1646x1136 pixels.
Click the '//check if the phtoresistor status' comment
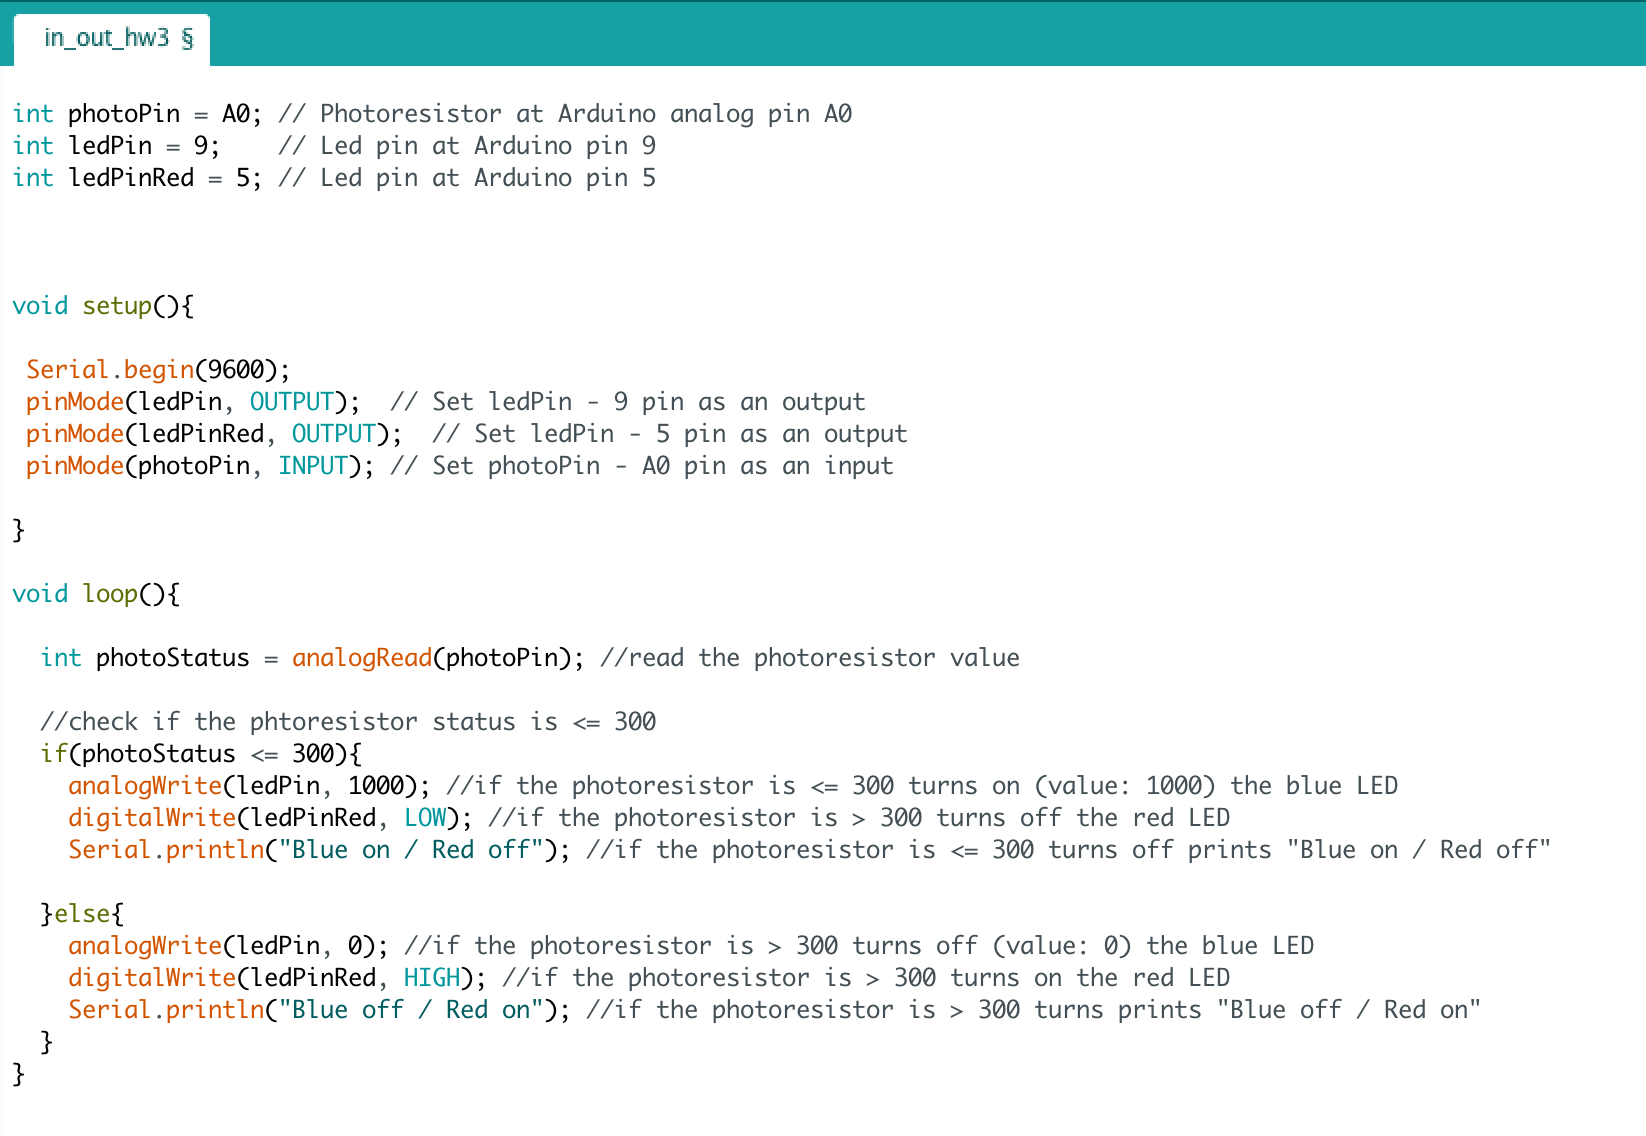(347, 722)
